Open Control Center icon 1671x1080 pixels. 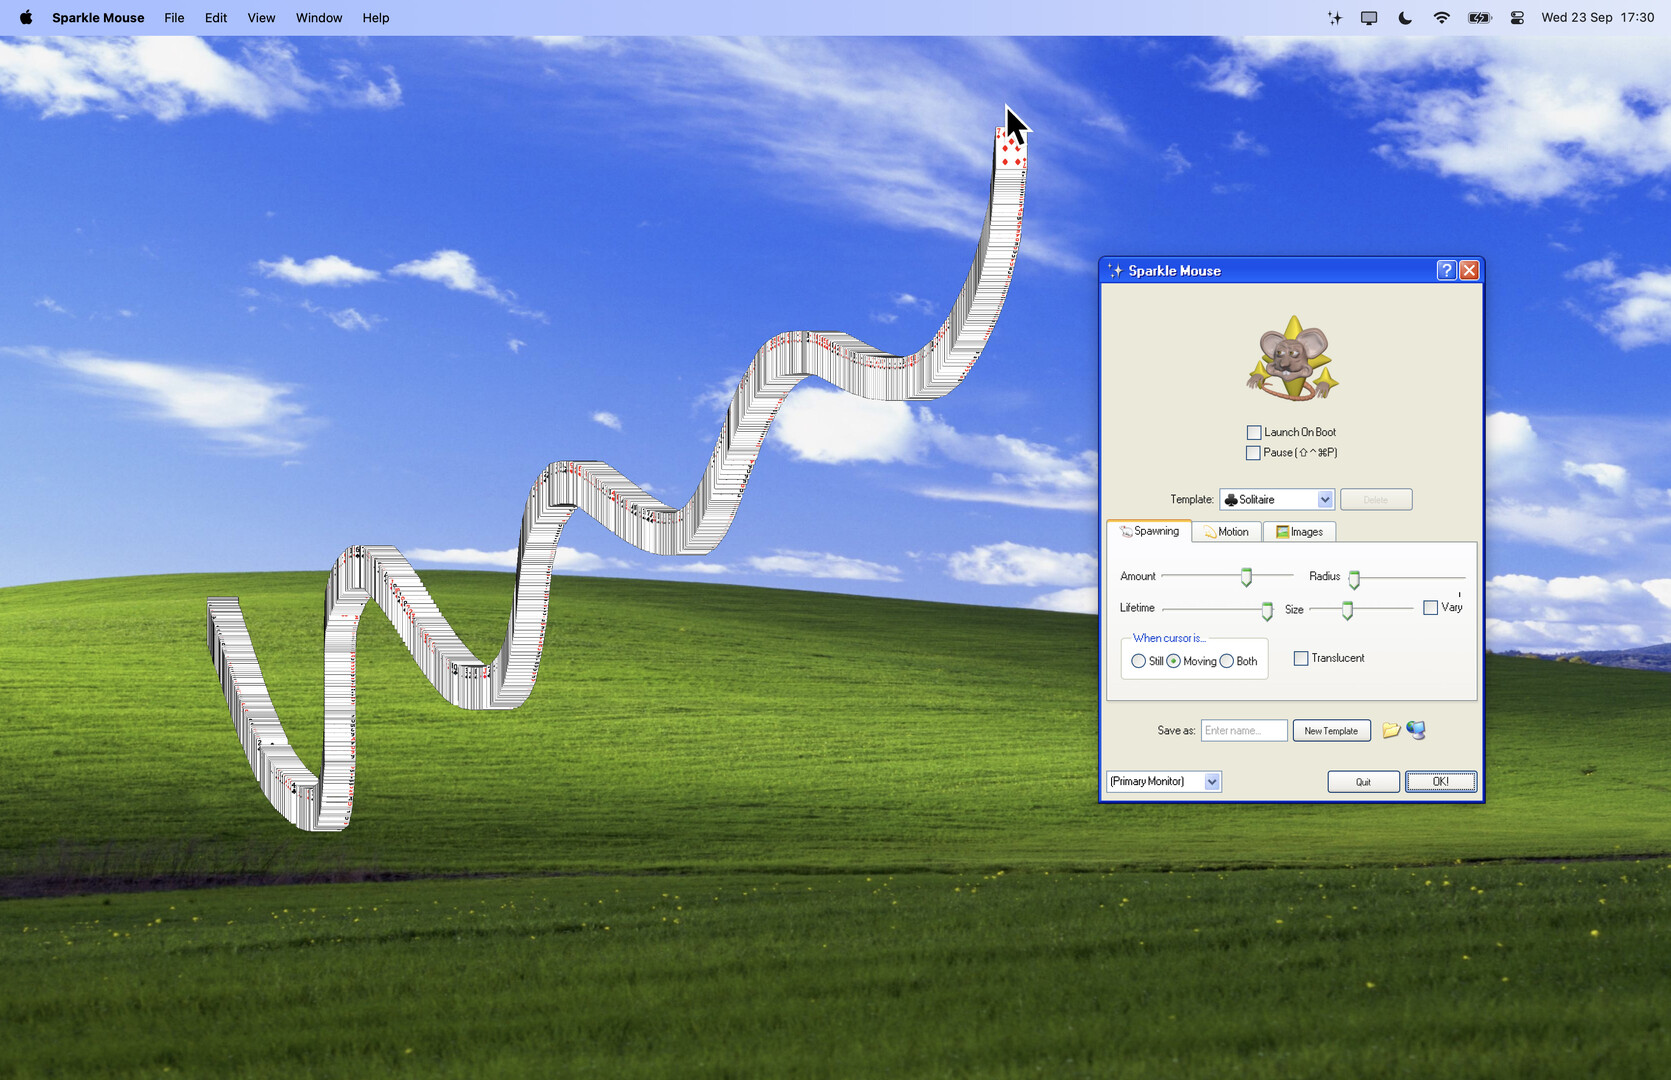[x=1517, y=18]
